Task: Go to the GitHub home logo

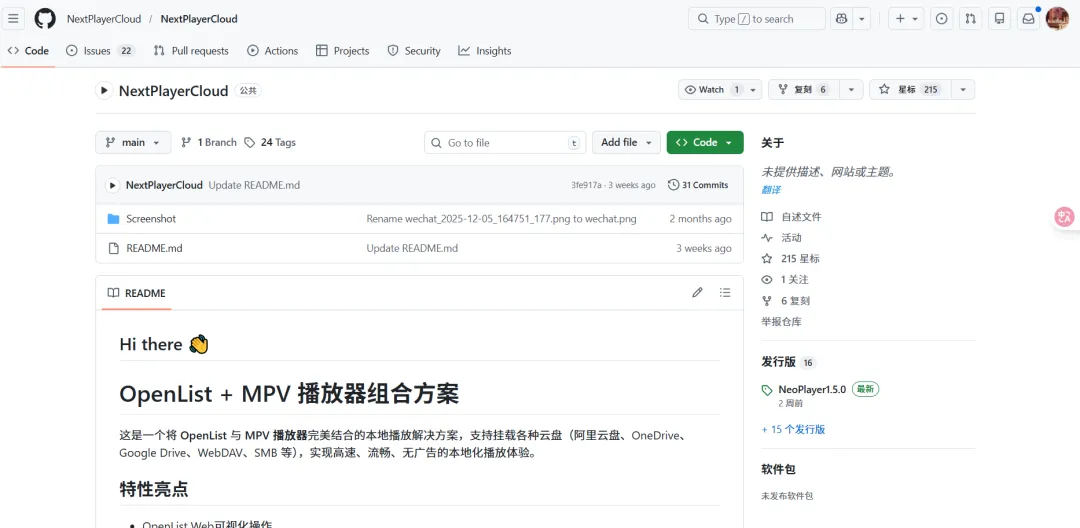Action: 45,19
